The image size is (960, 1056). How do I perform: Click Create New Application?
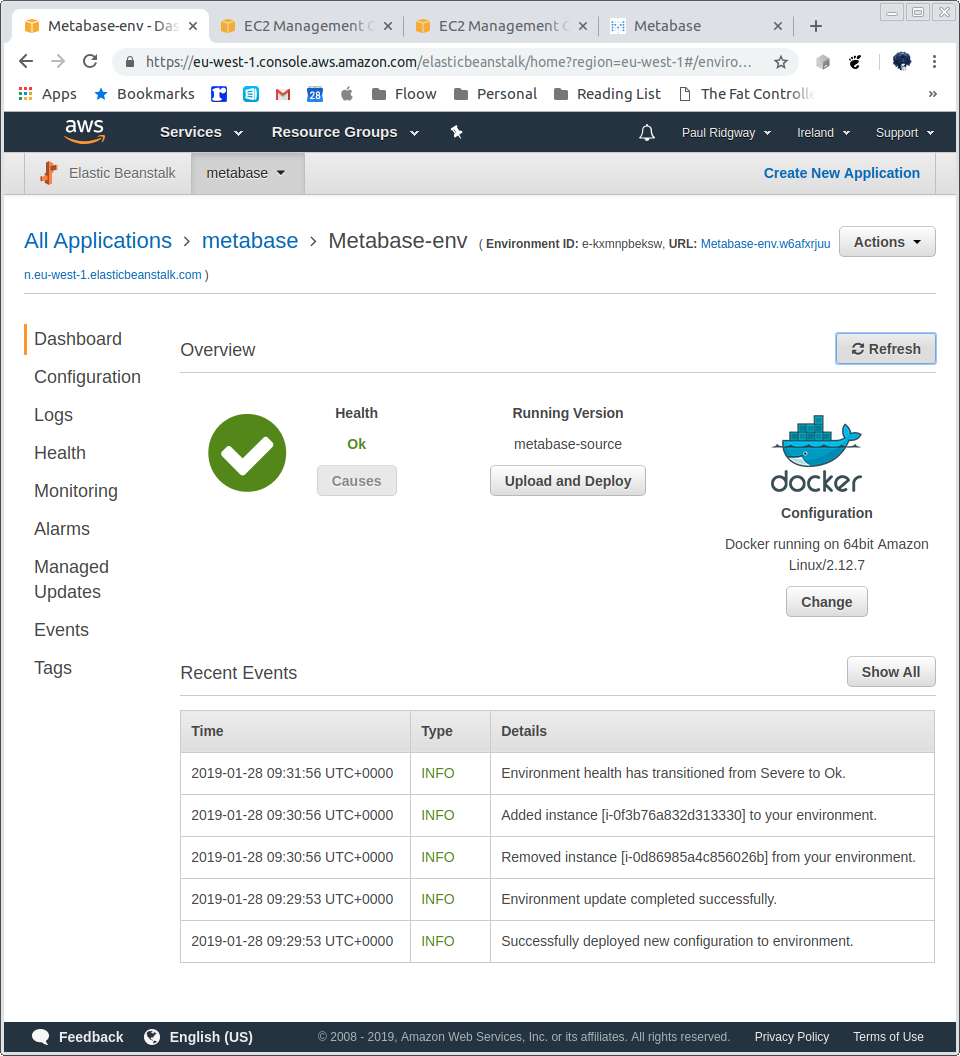pos(841,172)
